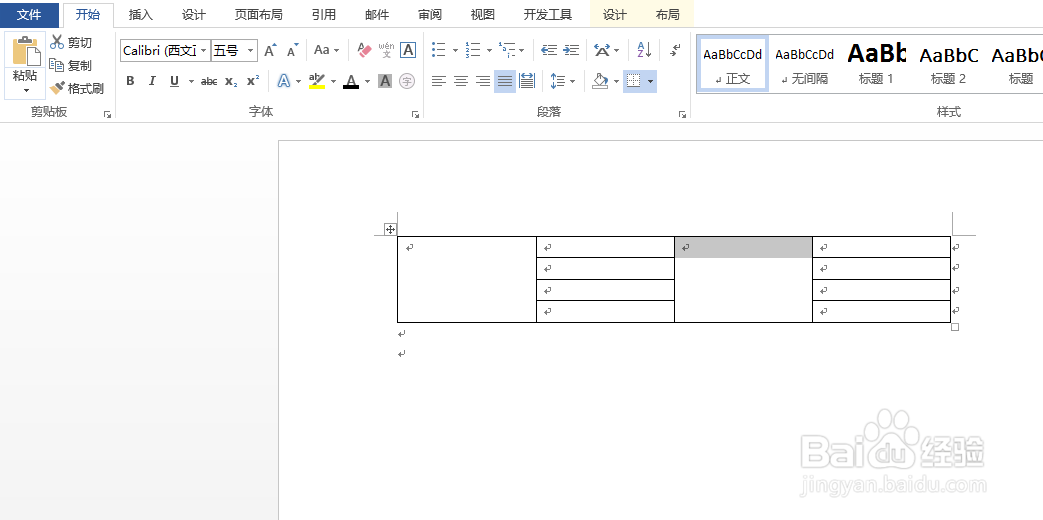Toggle strikethrough formatting
The image size is (1043, 520).
pos(209,81)
